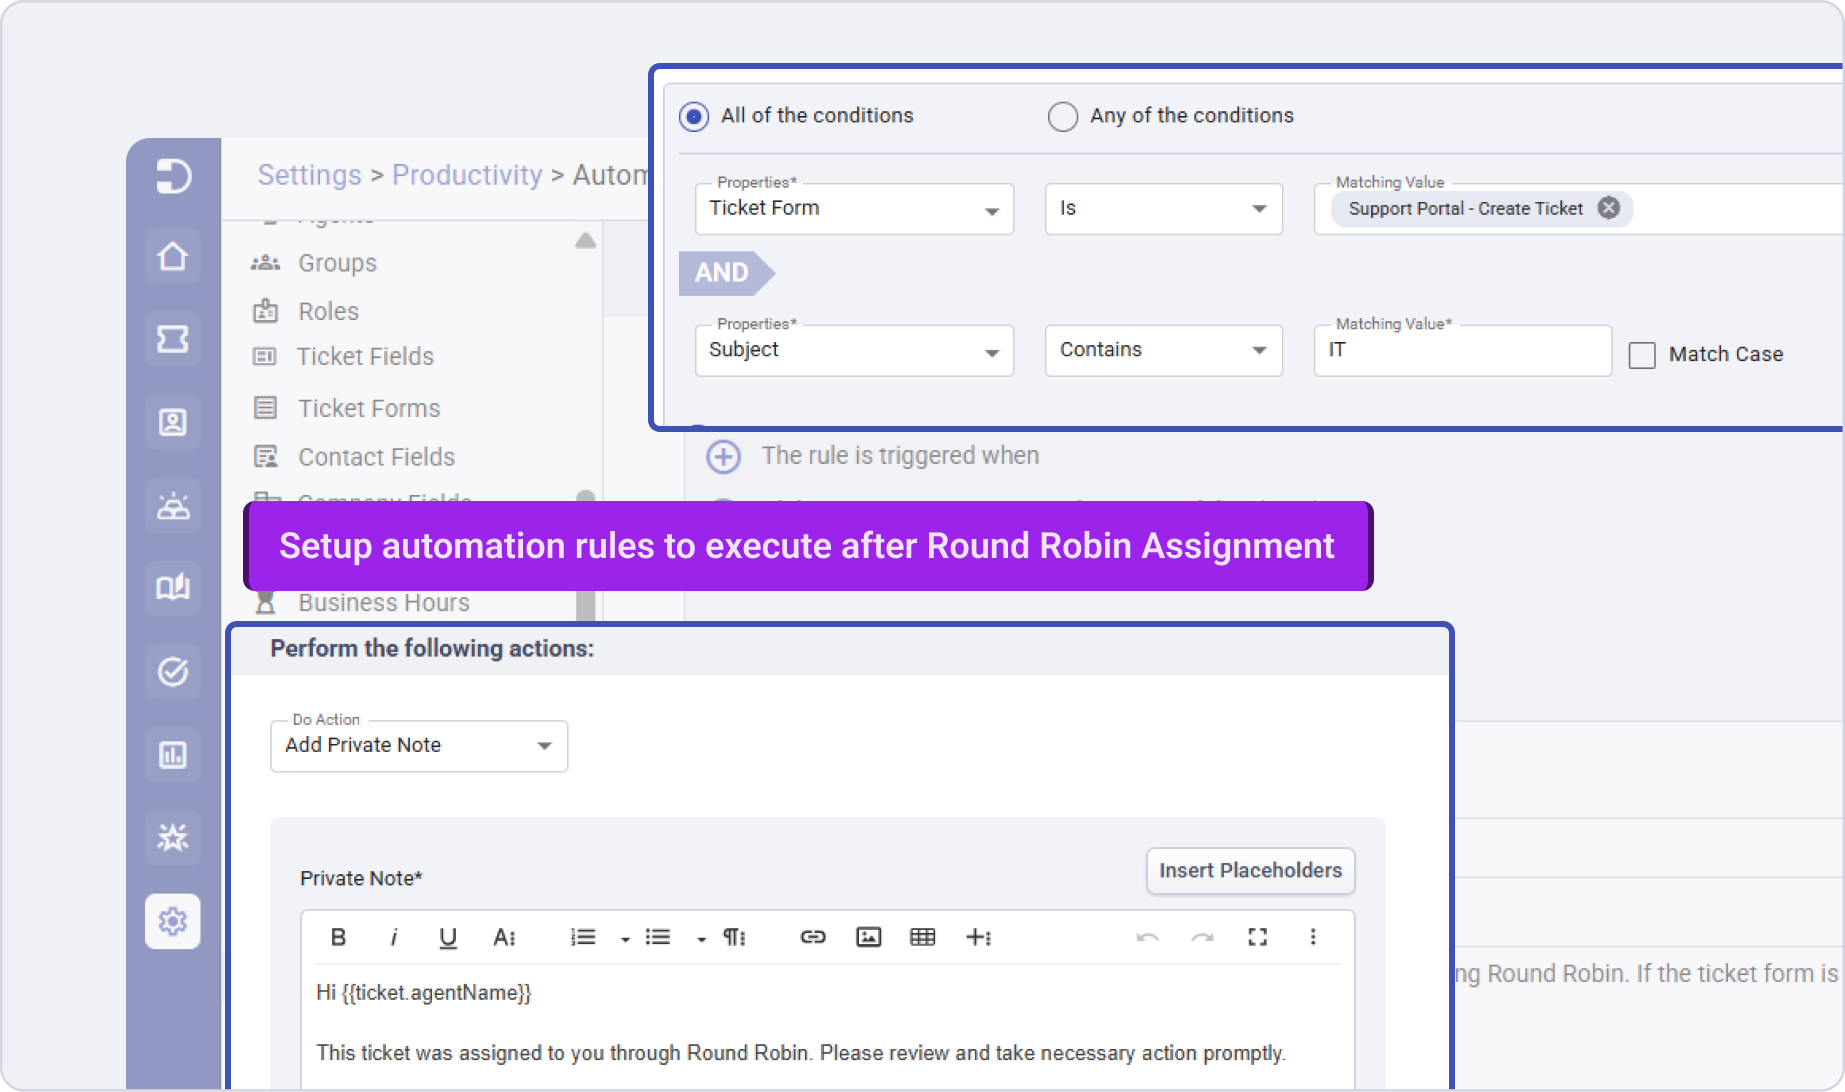Enable the Match Case checkbox
The width and height of the screenshot is (1845, 1092).
point(1642,355)
